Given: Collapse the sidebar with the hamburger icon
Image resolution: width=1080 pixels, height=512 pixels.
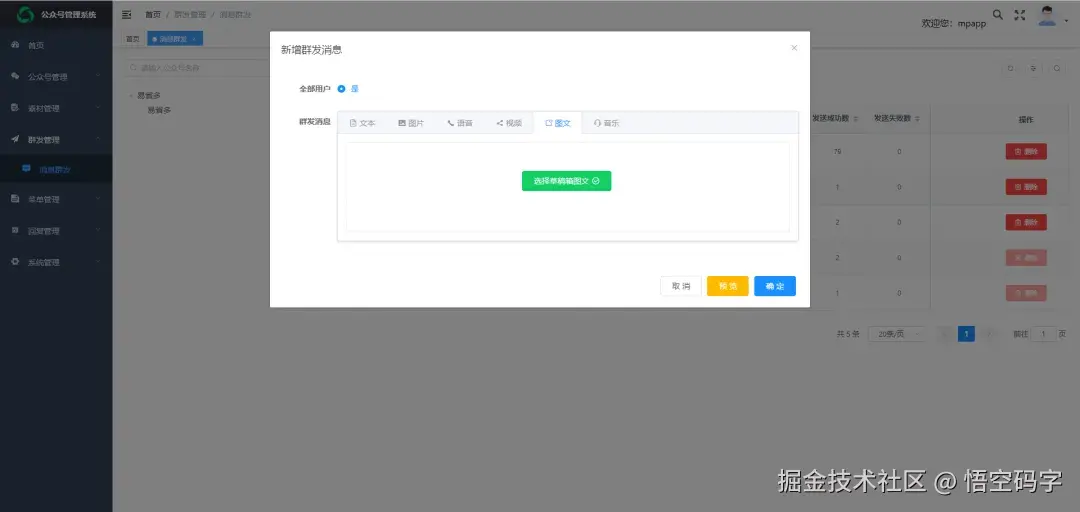Looking at the screenshot, I should (x=126, y=14).
